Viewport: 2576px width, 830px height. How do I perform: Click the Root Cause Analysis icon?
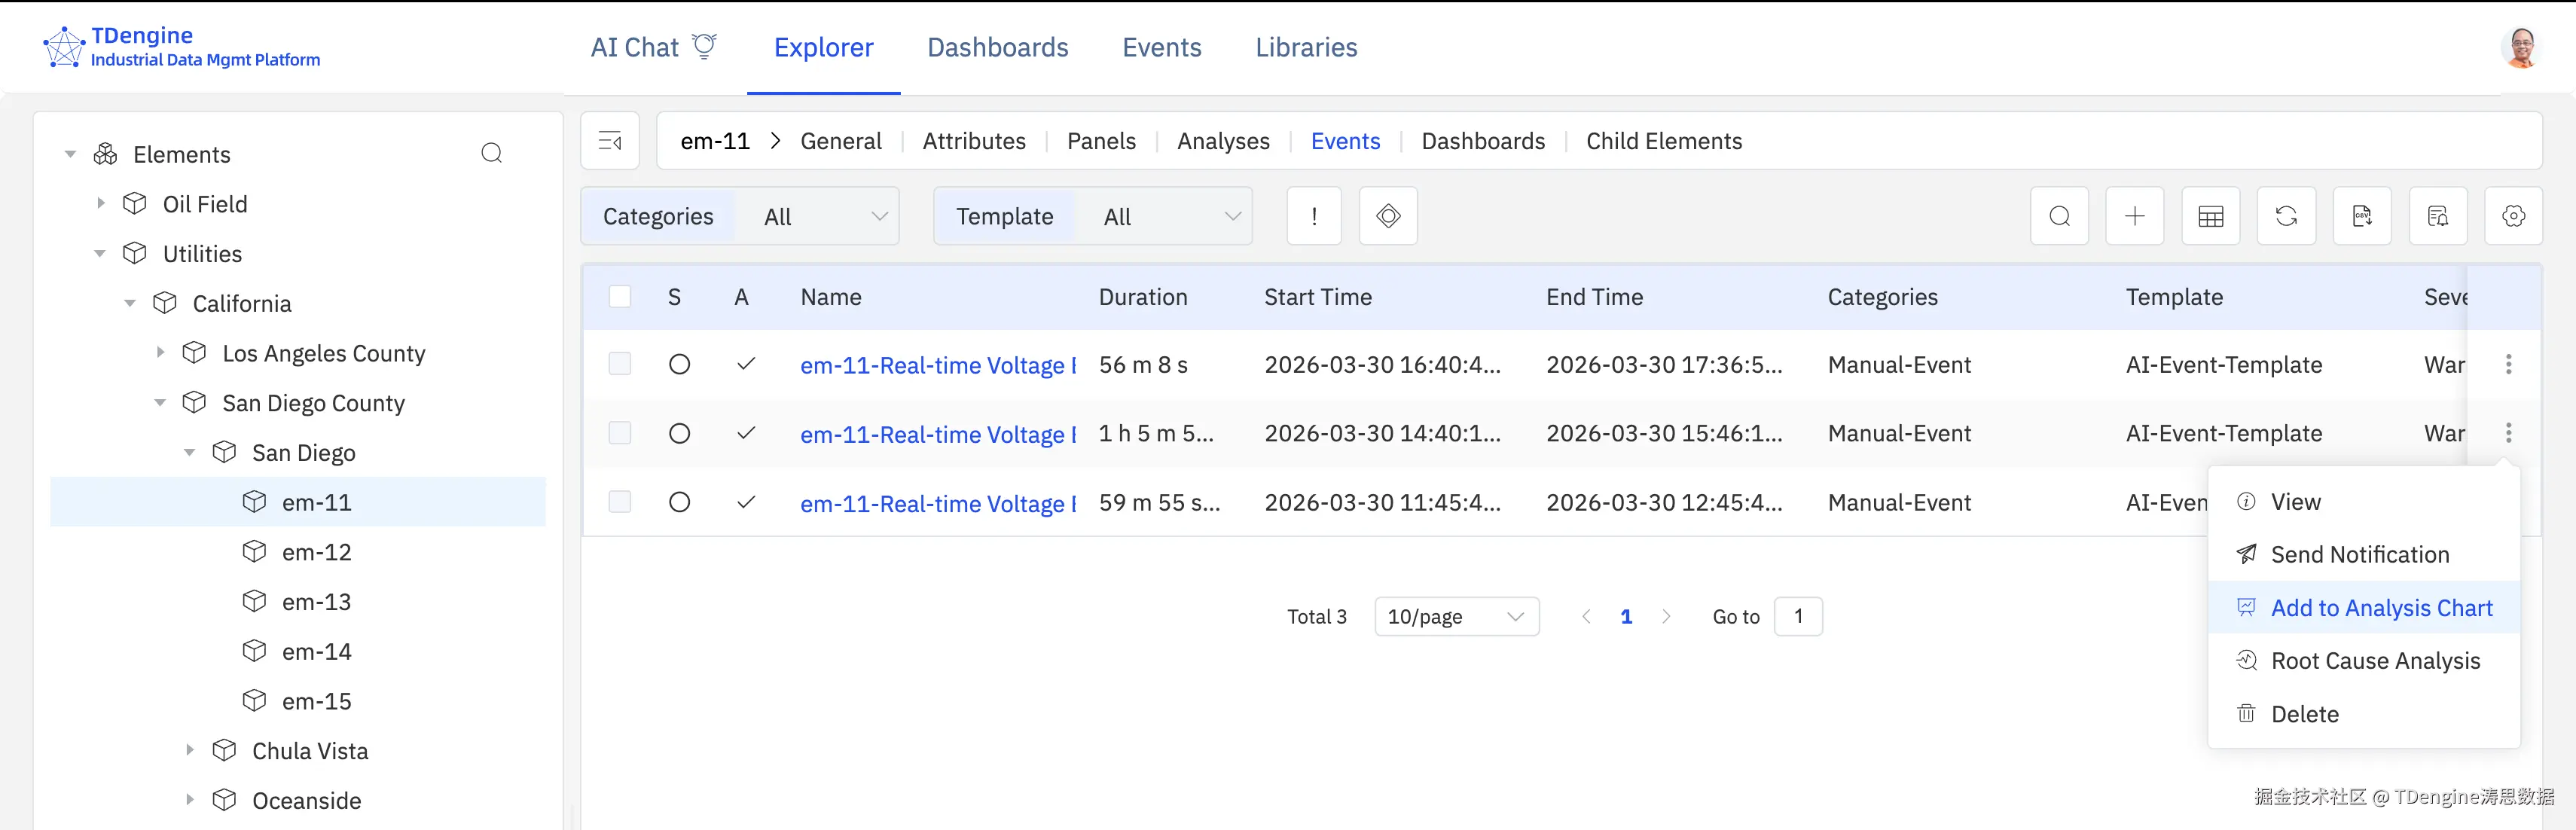pyautogui.click(x=2246, y=660)
